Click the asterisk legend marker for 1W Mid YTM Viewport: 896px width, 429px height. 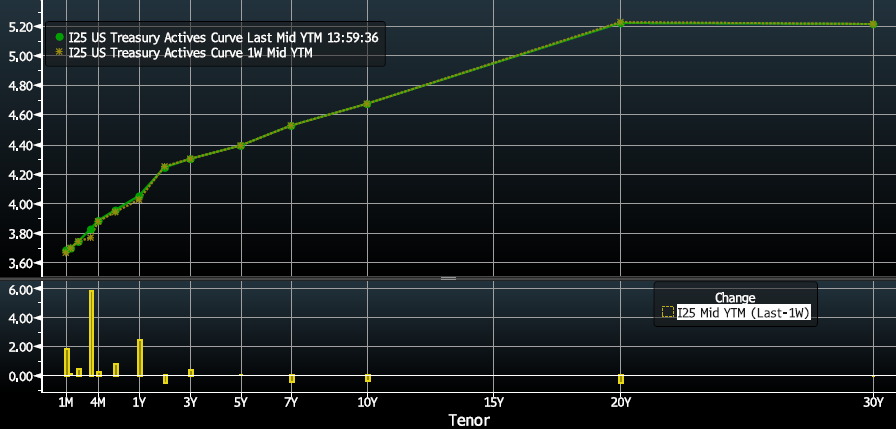click(x=59, y=52)
